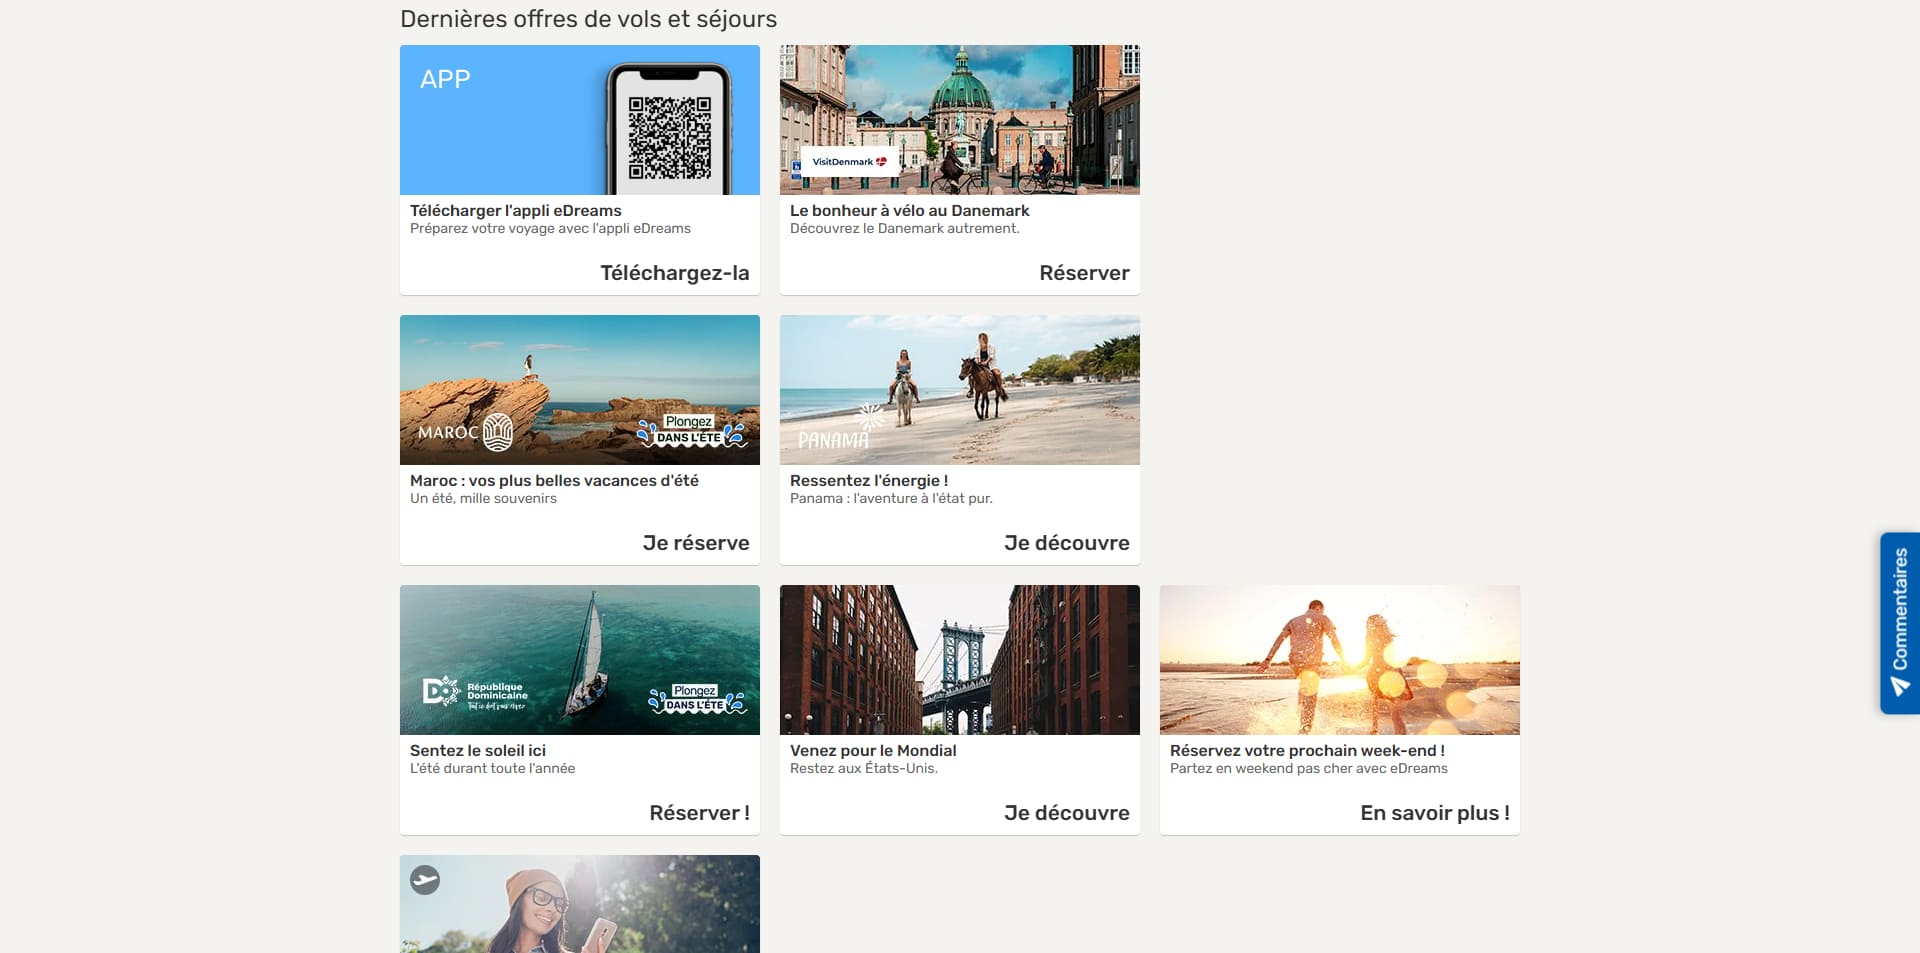The image size is (1920, 953).
Task: Click Je réserve for Maroc offer
Action: [x=696, y=543]
